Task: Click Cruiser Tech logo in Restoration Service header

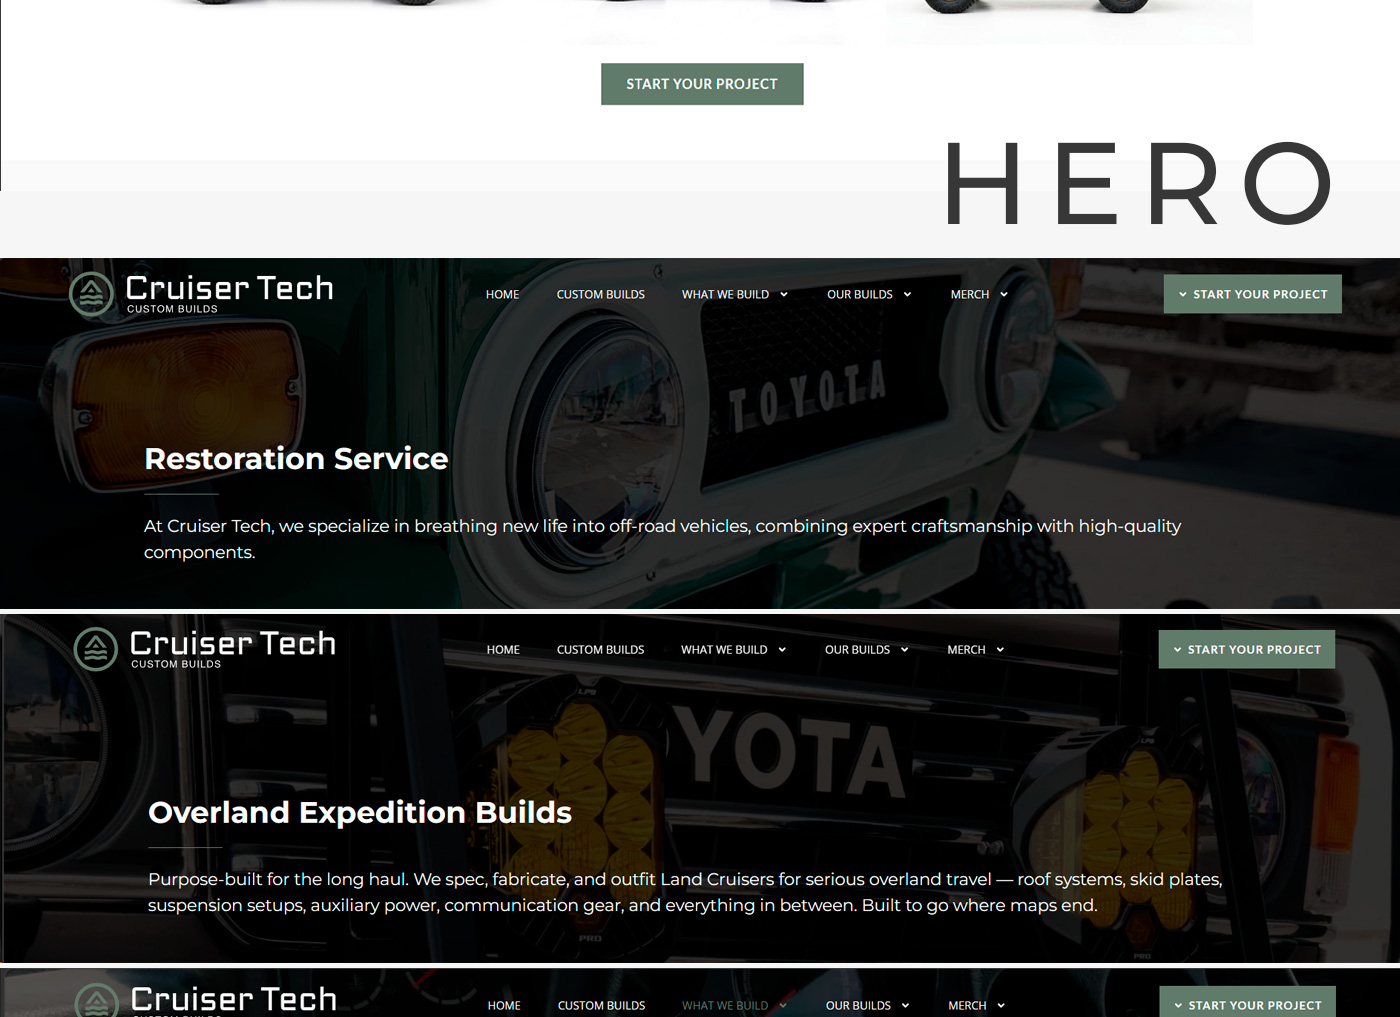Action: tap(201, 294)
